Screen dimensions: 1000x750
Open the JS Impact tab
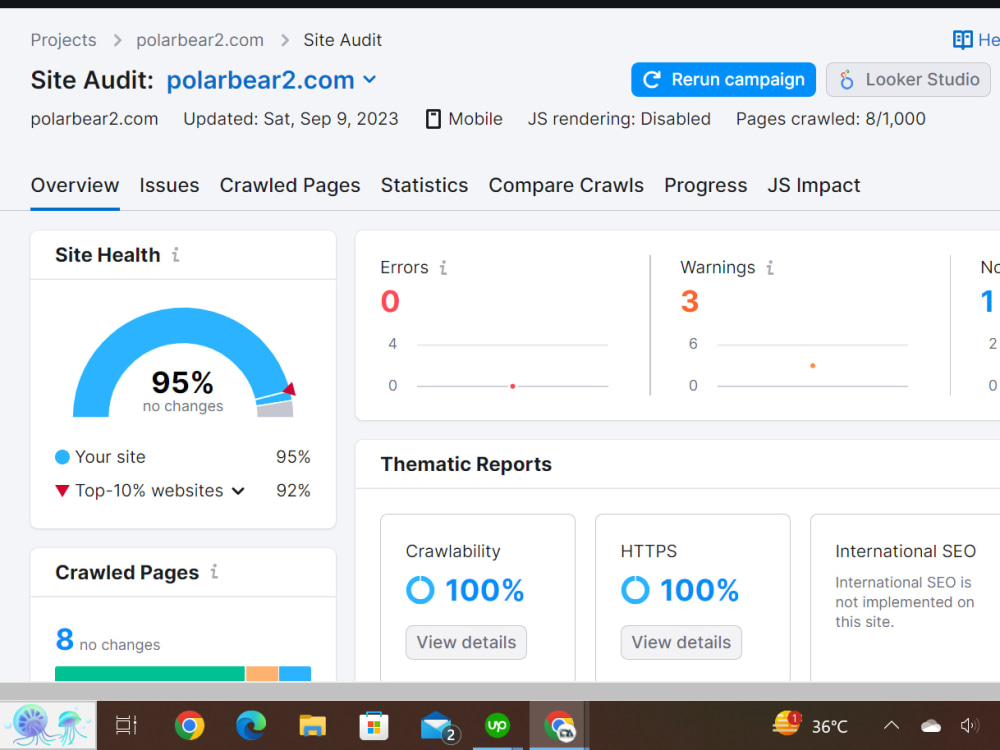pos(814,186)
